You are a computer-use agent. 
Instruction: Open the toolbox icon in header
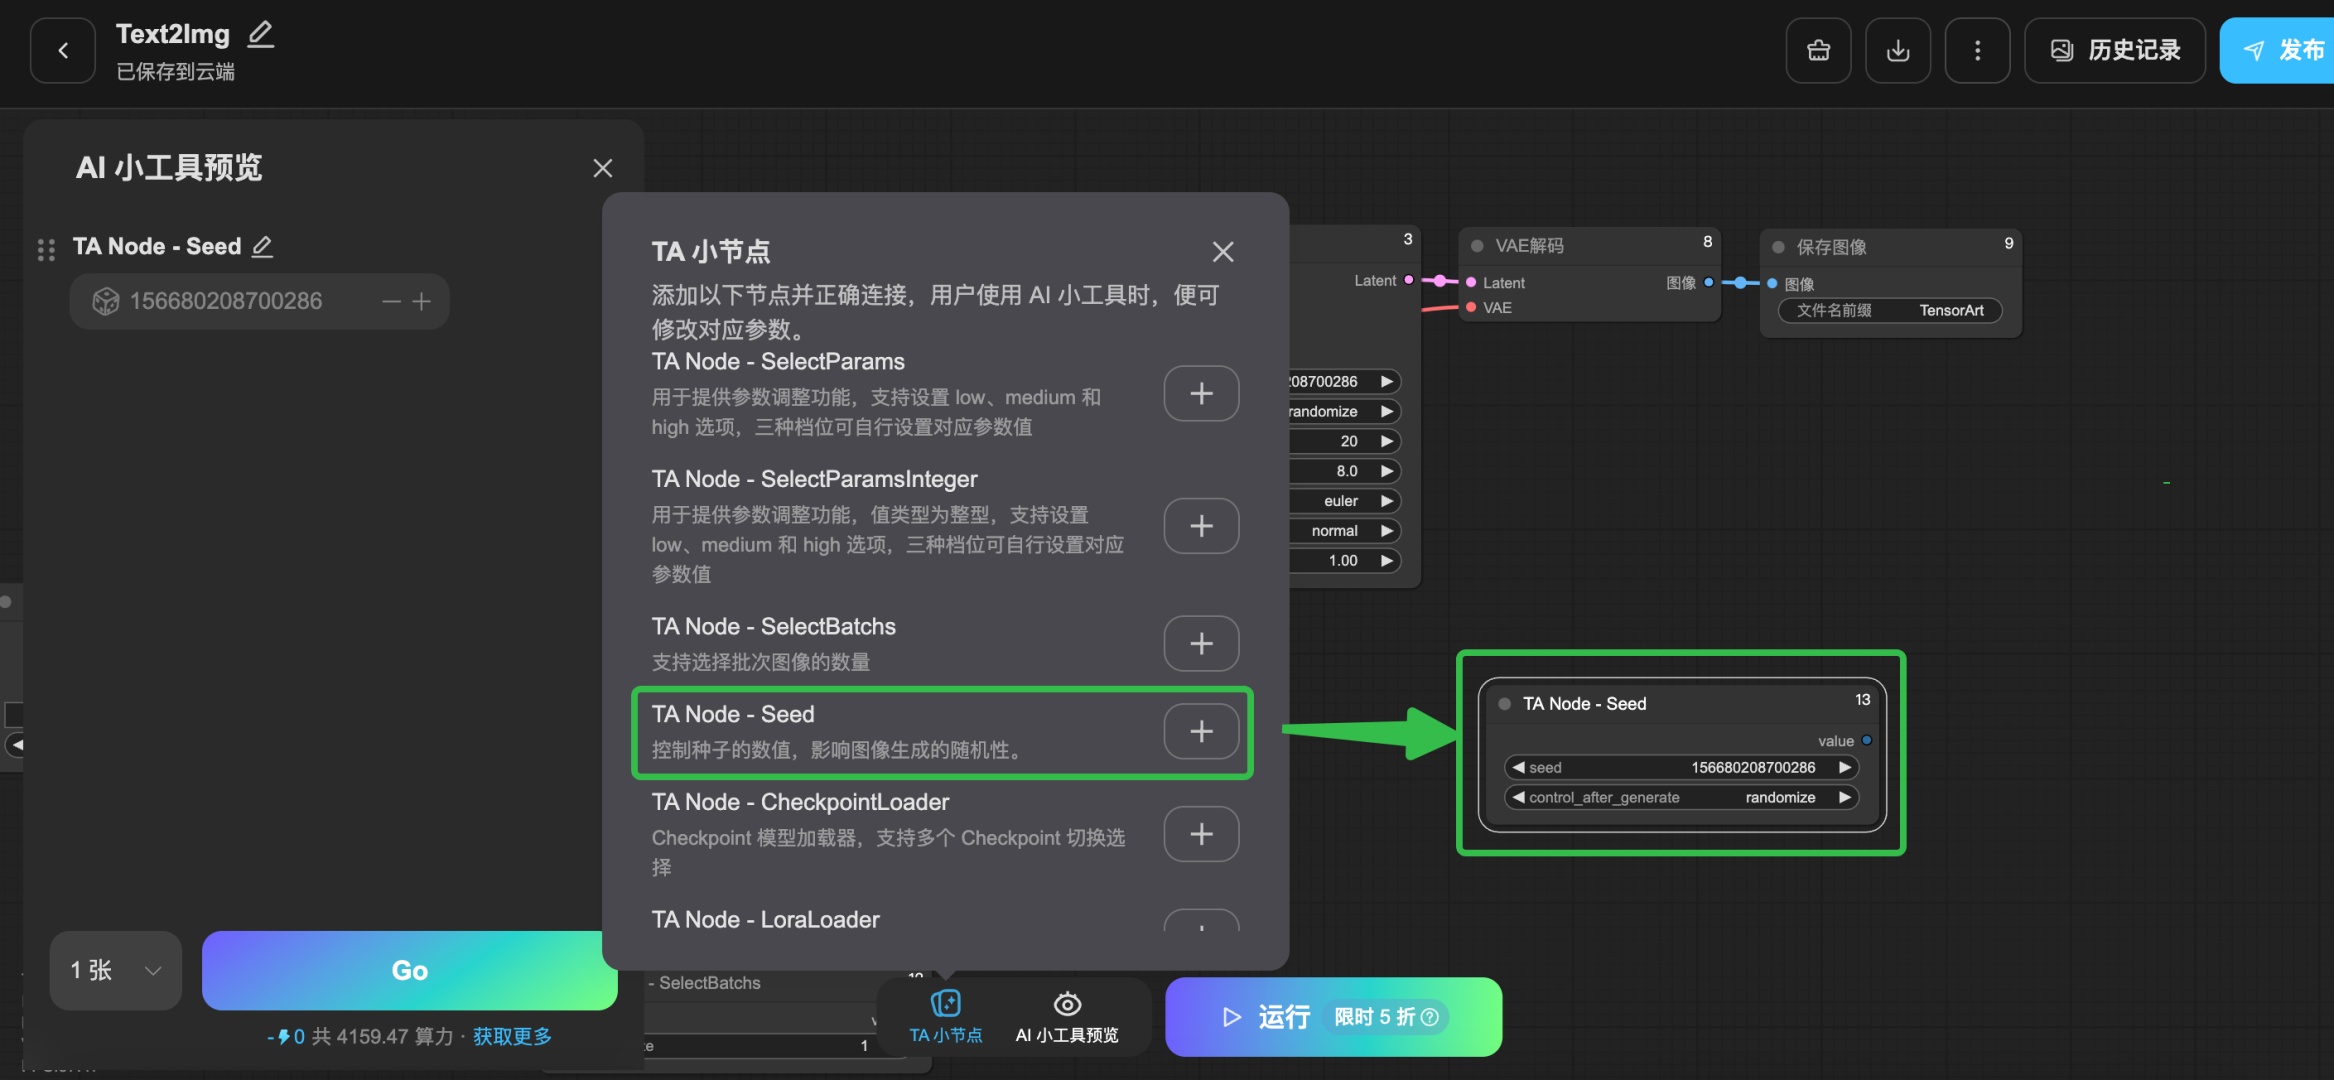[1818, 50]
